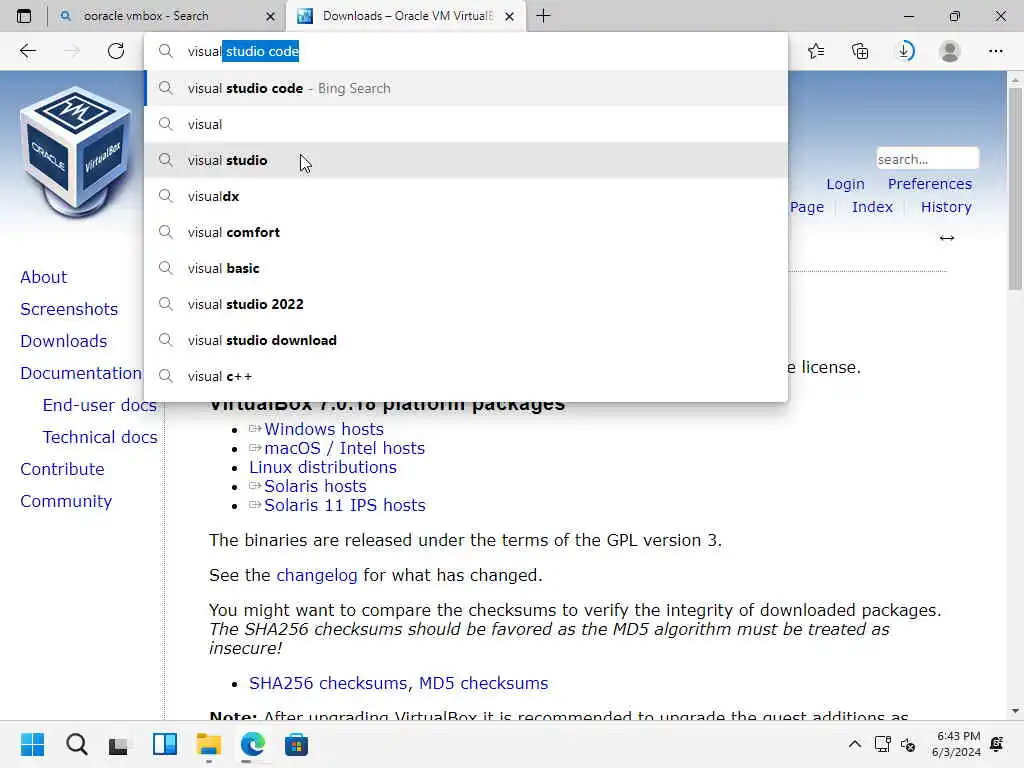Open the Windows Start button

[32, 744]
